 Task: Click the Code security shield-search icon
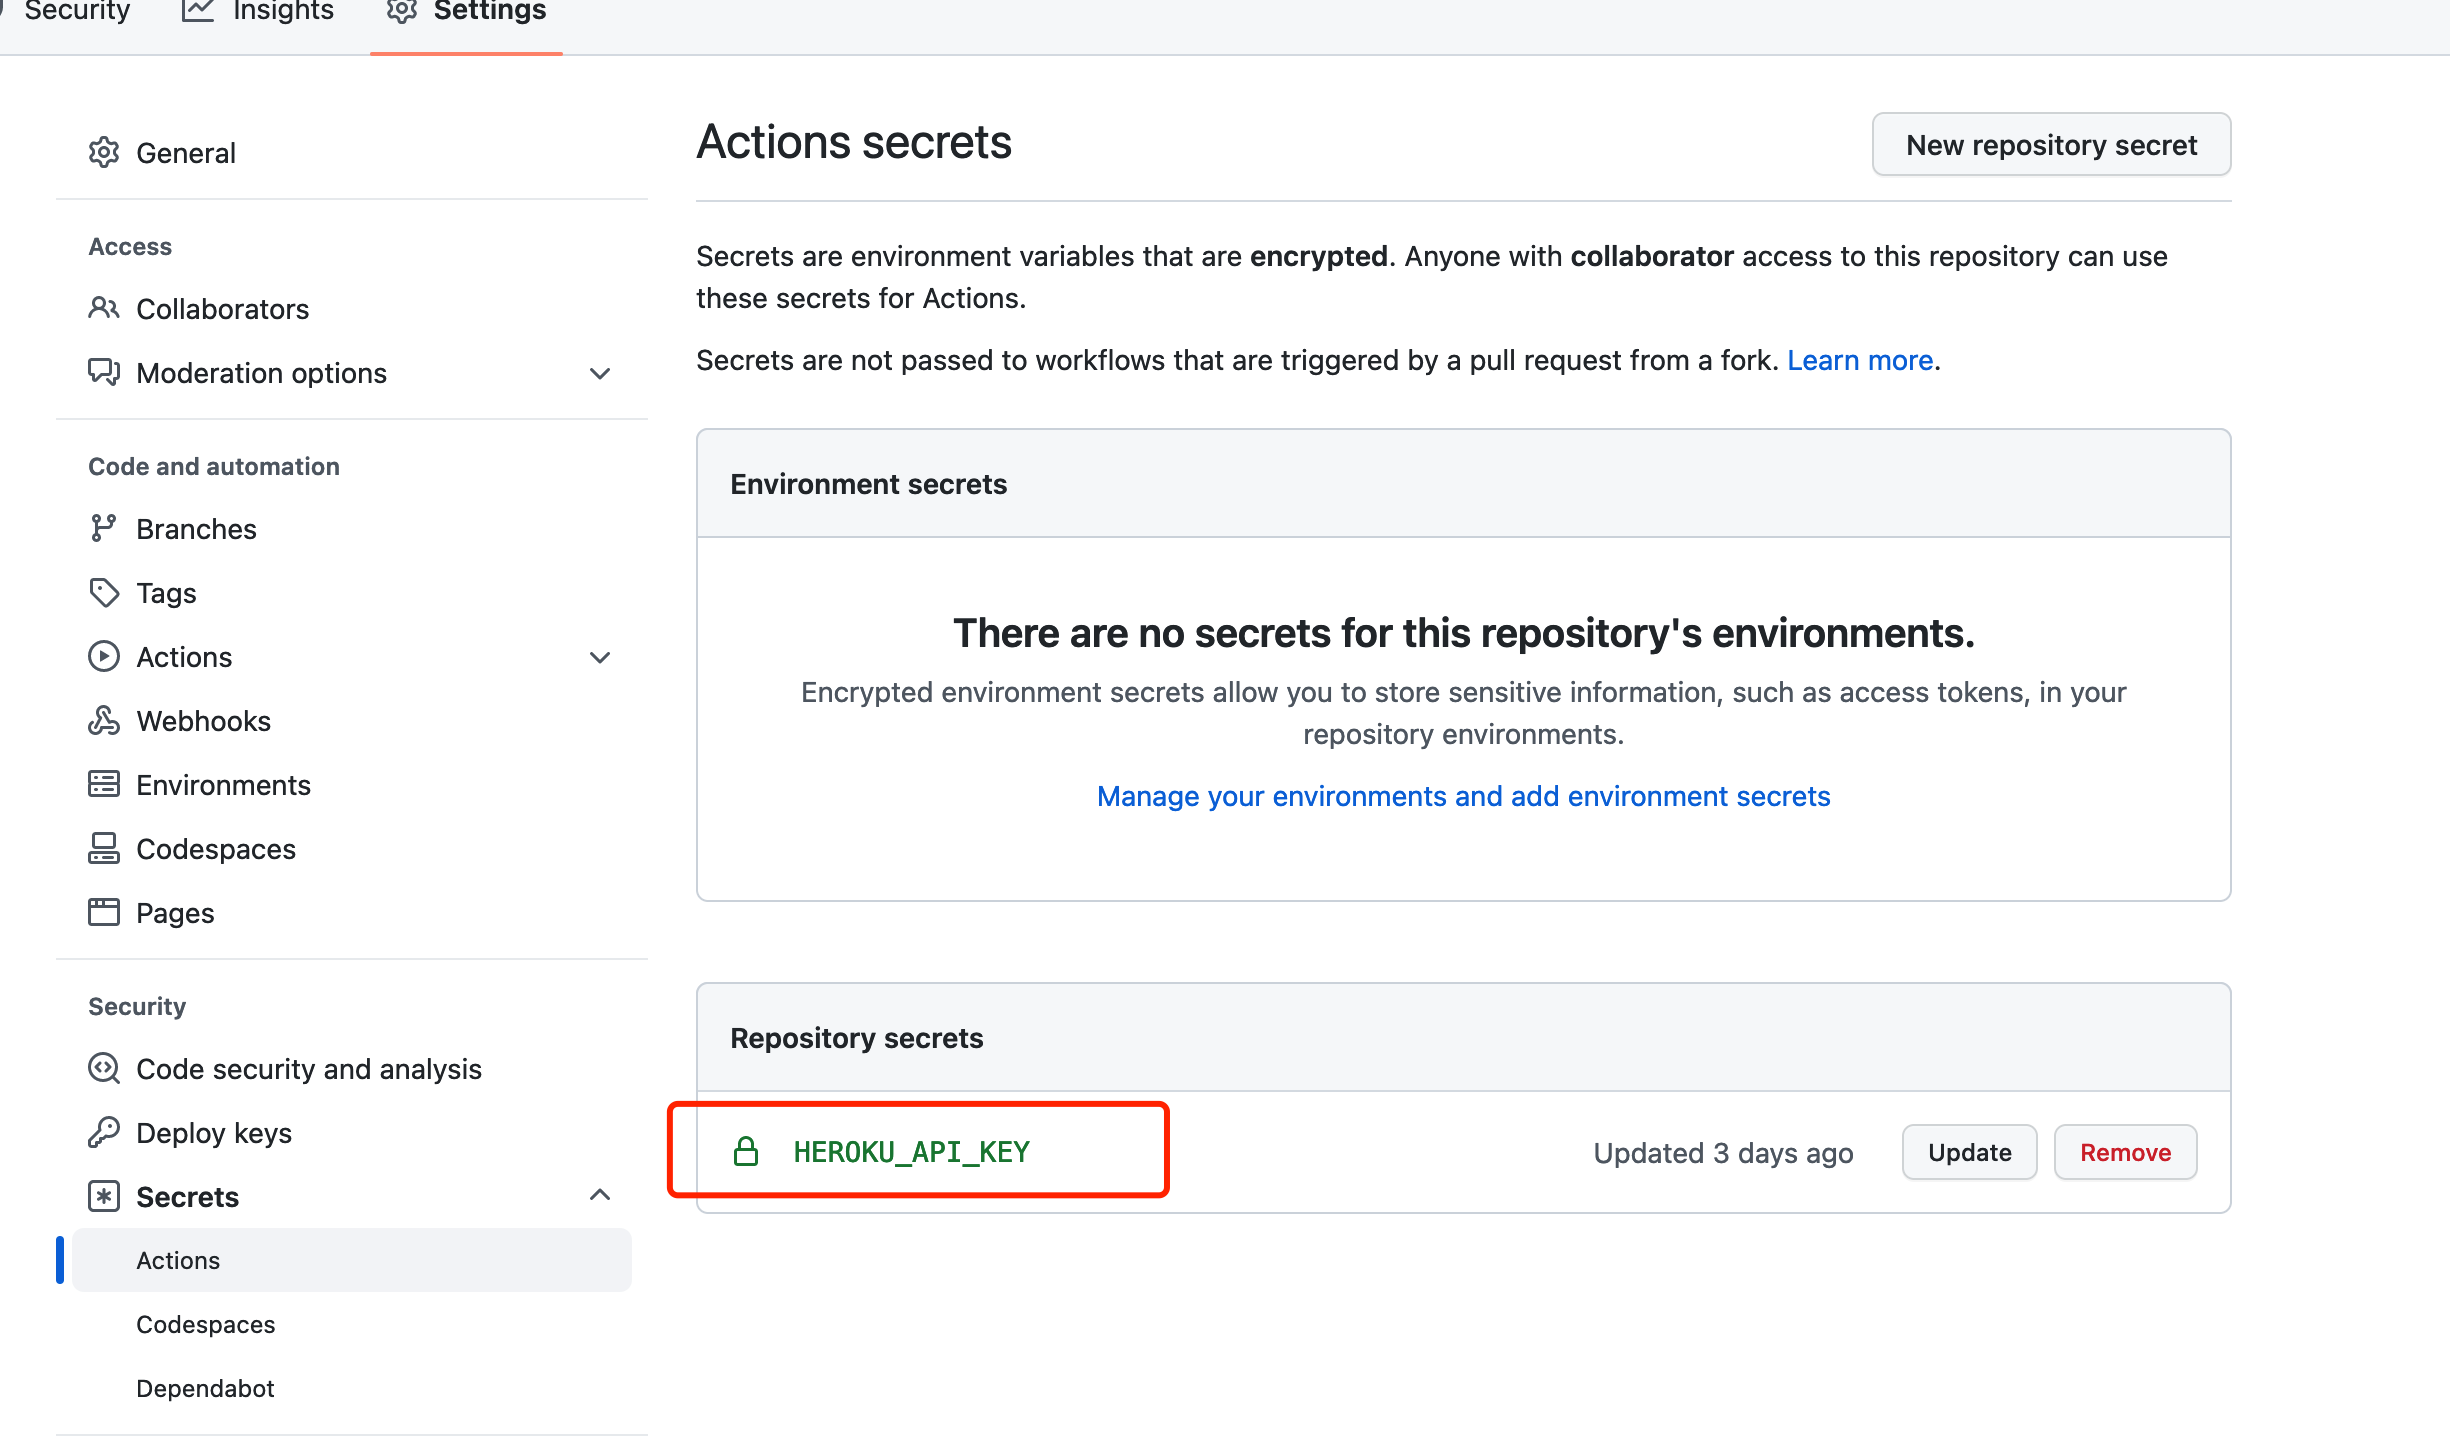104,1068
